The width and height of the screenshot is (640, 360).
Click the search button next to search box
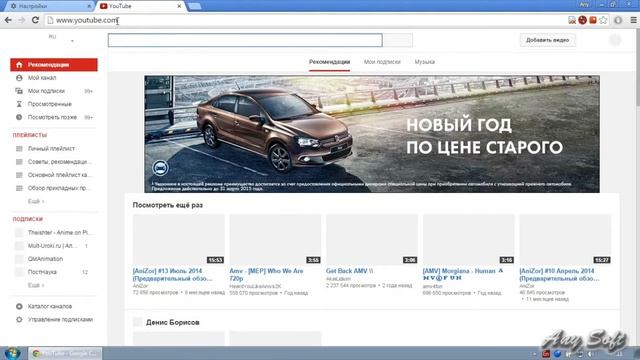pos(398,40)
